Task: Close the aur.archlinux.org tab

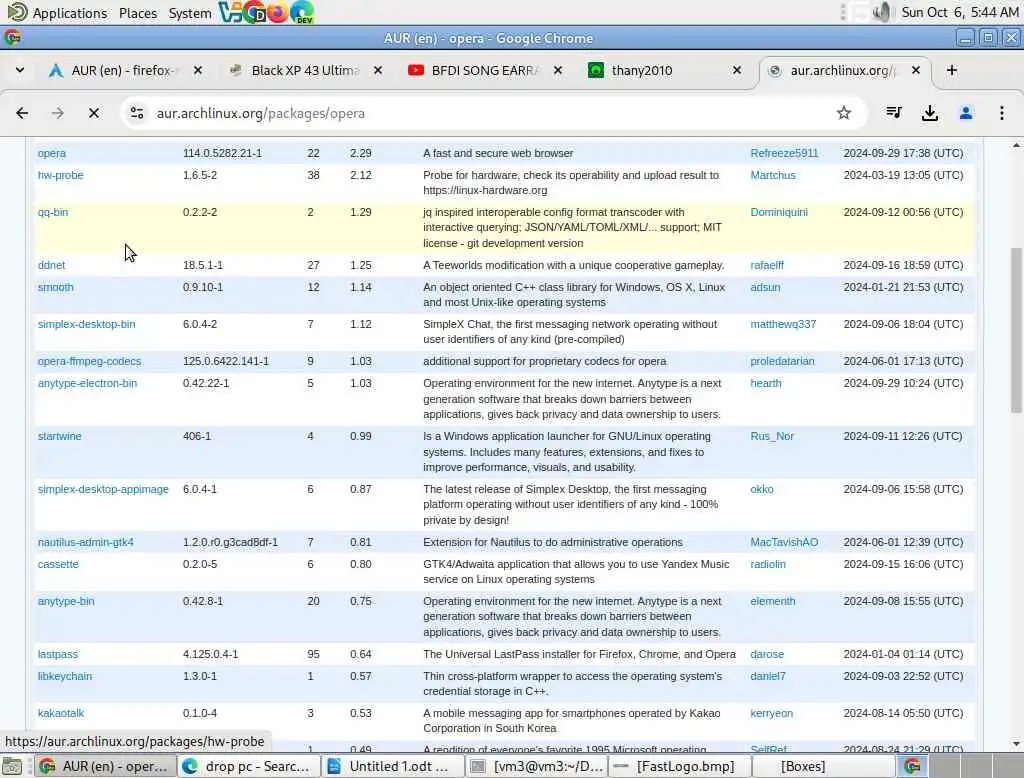Action: point(916,70)
